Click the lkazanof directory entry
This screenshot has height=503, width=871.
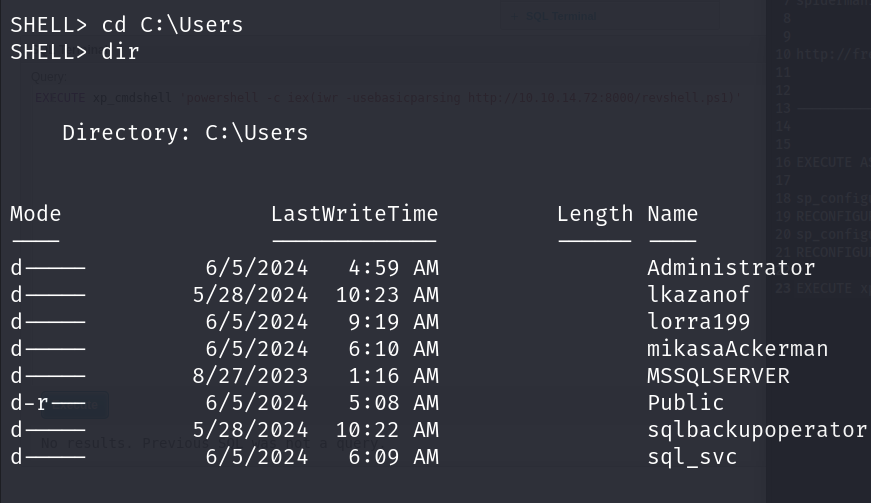(x=698, y=295)
